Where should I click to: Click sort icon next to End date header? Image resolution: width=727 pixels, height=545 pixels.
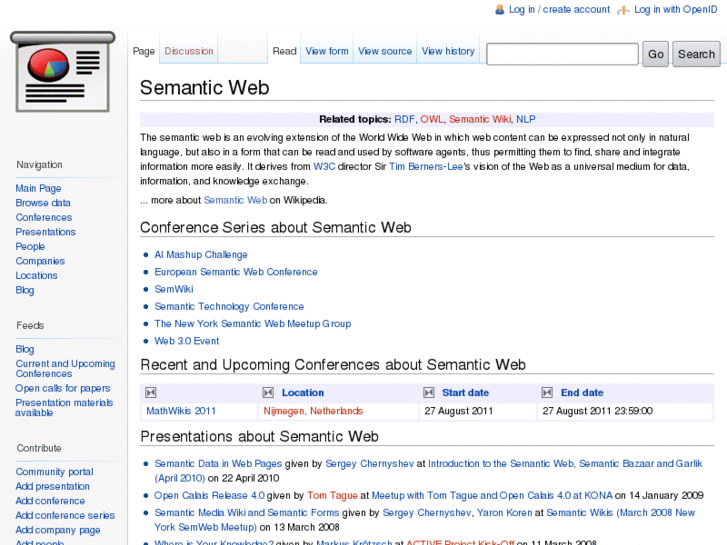coord(547,393)
